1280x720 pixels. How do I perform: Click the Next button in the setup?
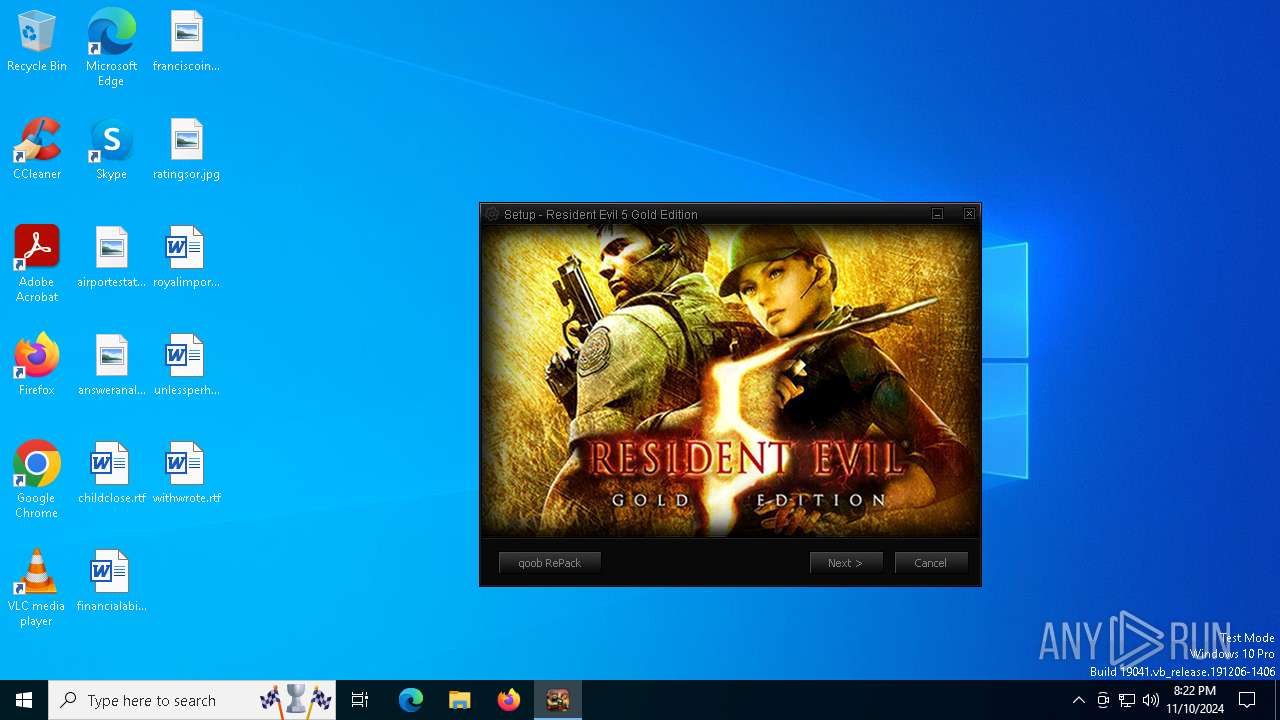point(846,563)
